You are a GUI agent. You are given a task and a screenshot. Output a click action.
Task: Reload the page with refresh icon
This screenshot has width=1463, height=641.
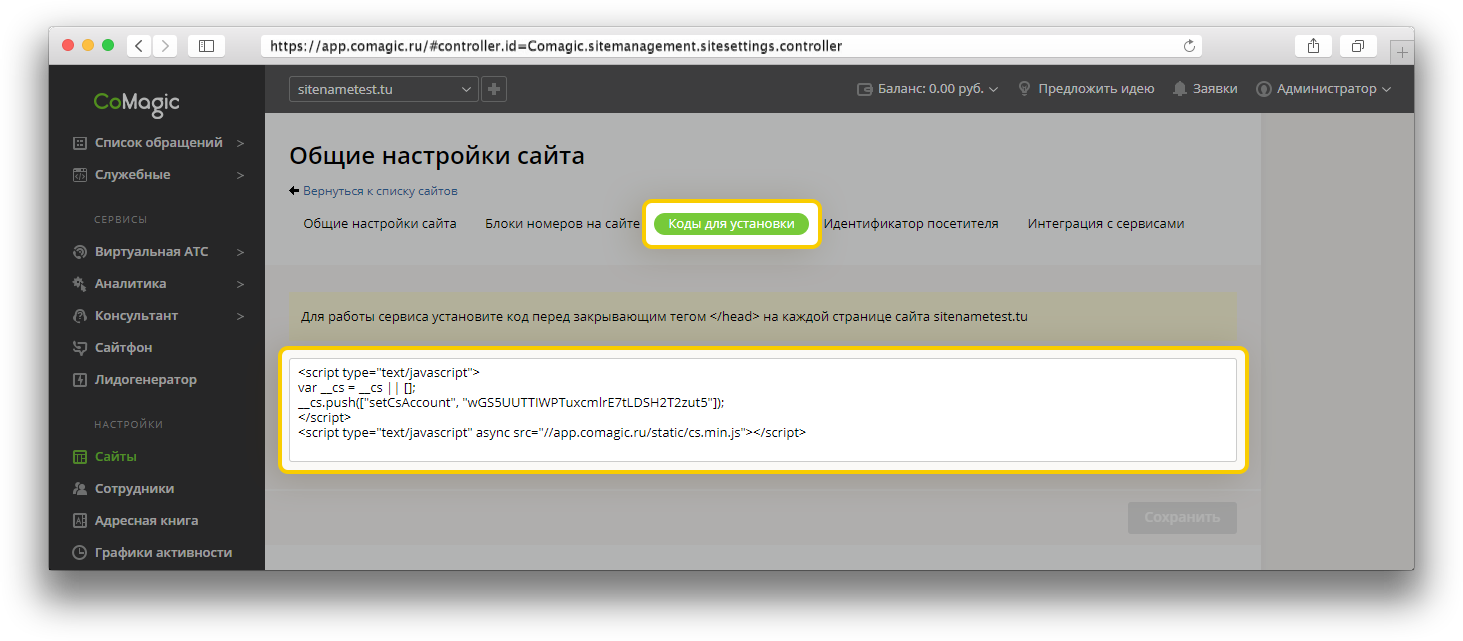1189,46
